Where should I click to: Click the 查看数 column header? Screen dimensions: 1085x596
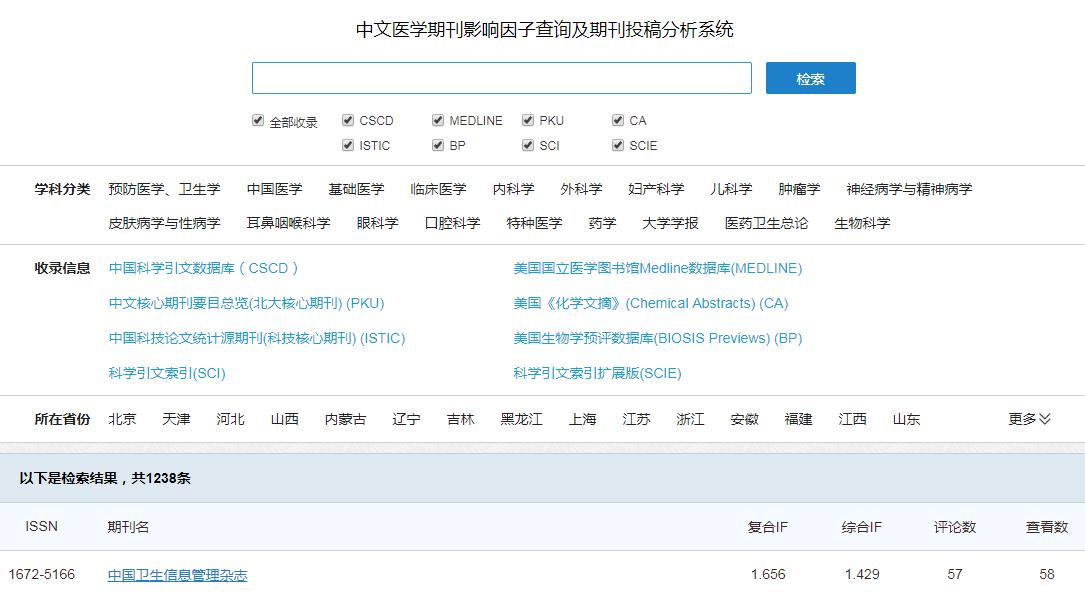(1047, 527)
